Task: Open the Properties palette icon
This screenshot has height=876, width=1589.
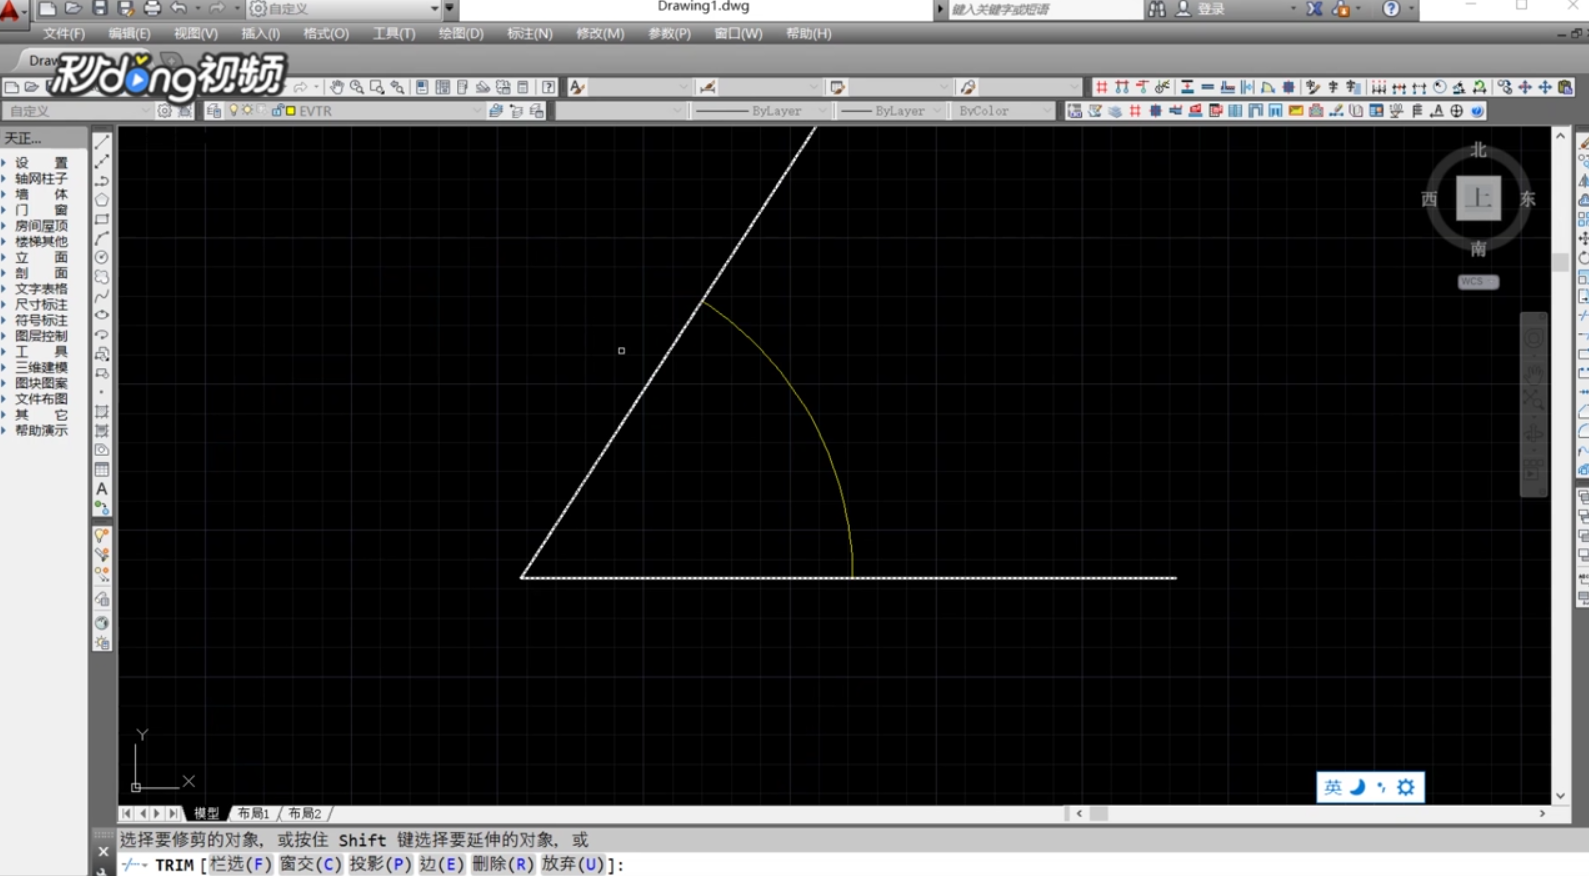Action: pyautogui.click(x=422, y=87)
